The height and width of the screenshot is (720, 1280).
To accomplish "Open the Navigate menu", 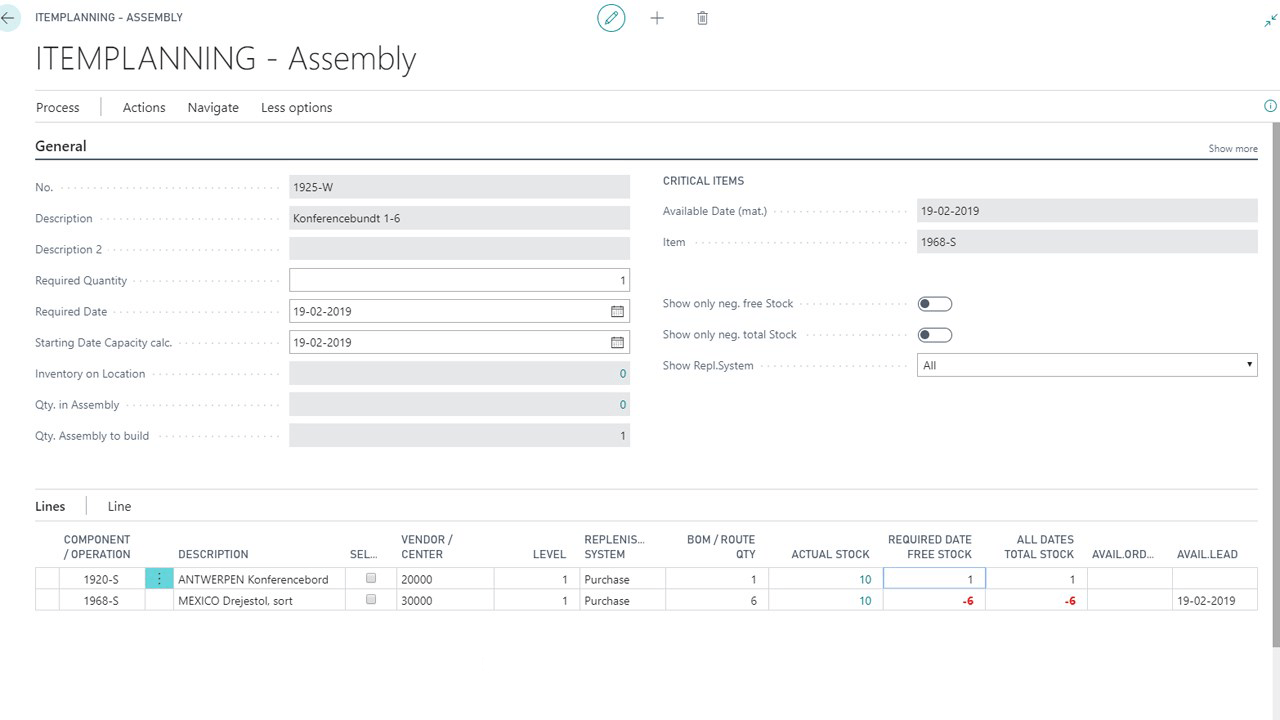I will tap(213, 107).
